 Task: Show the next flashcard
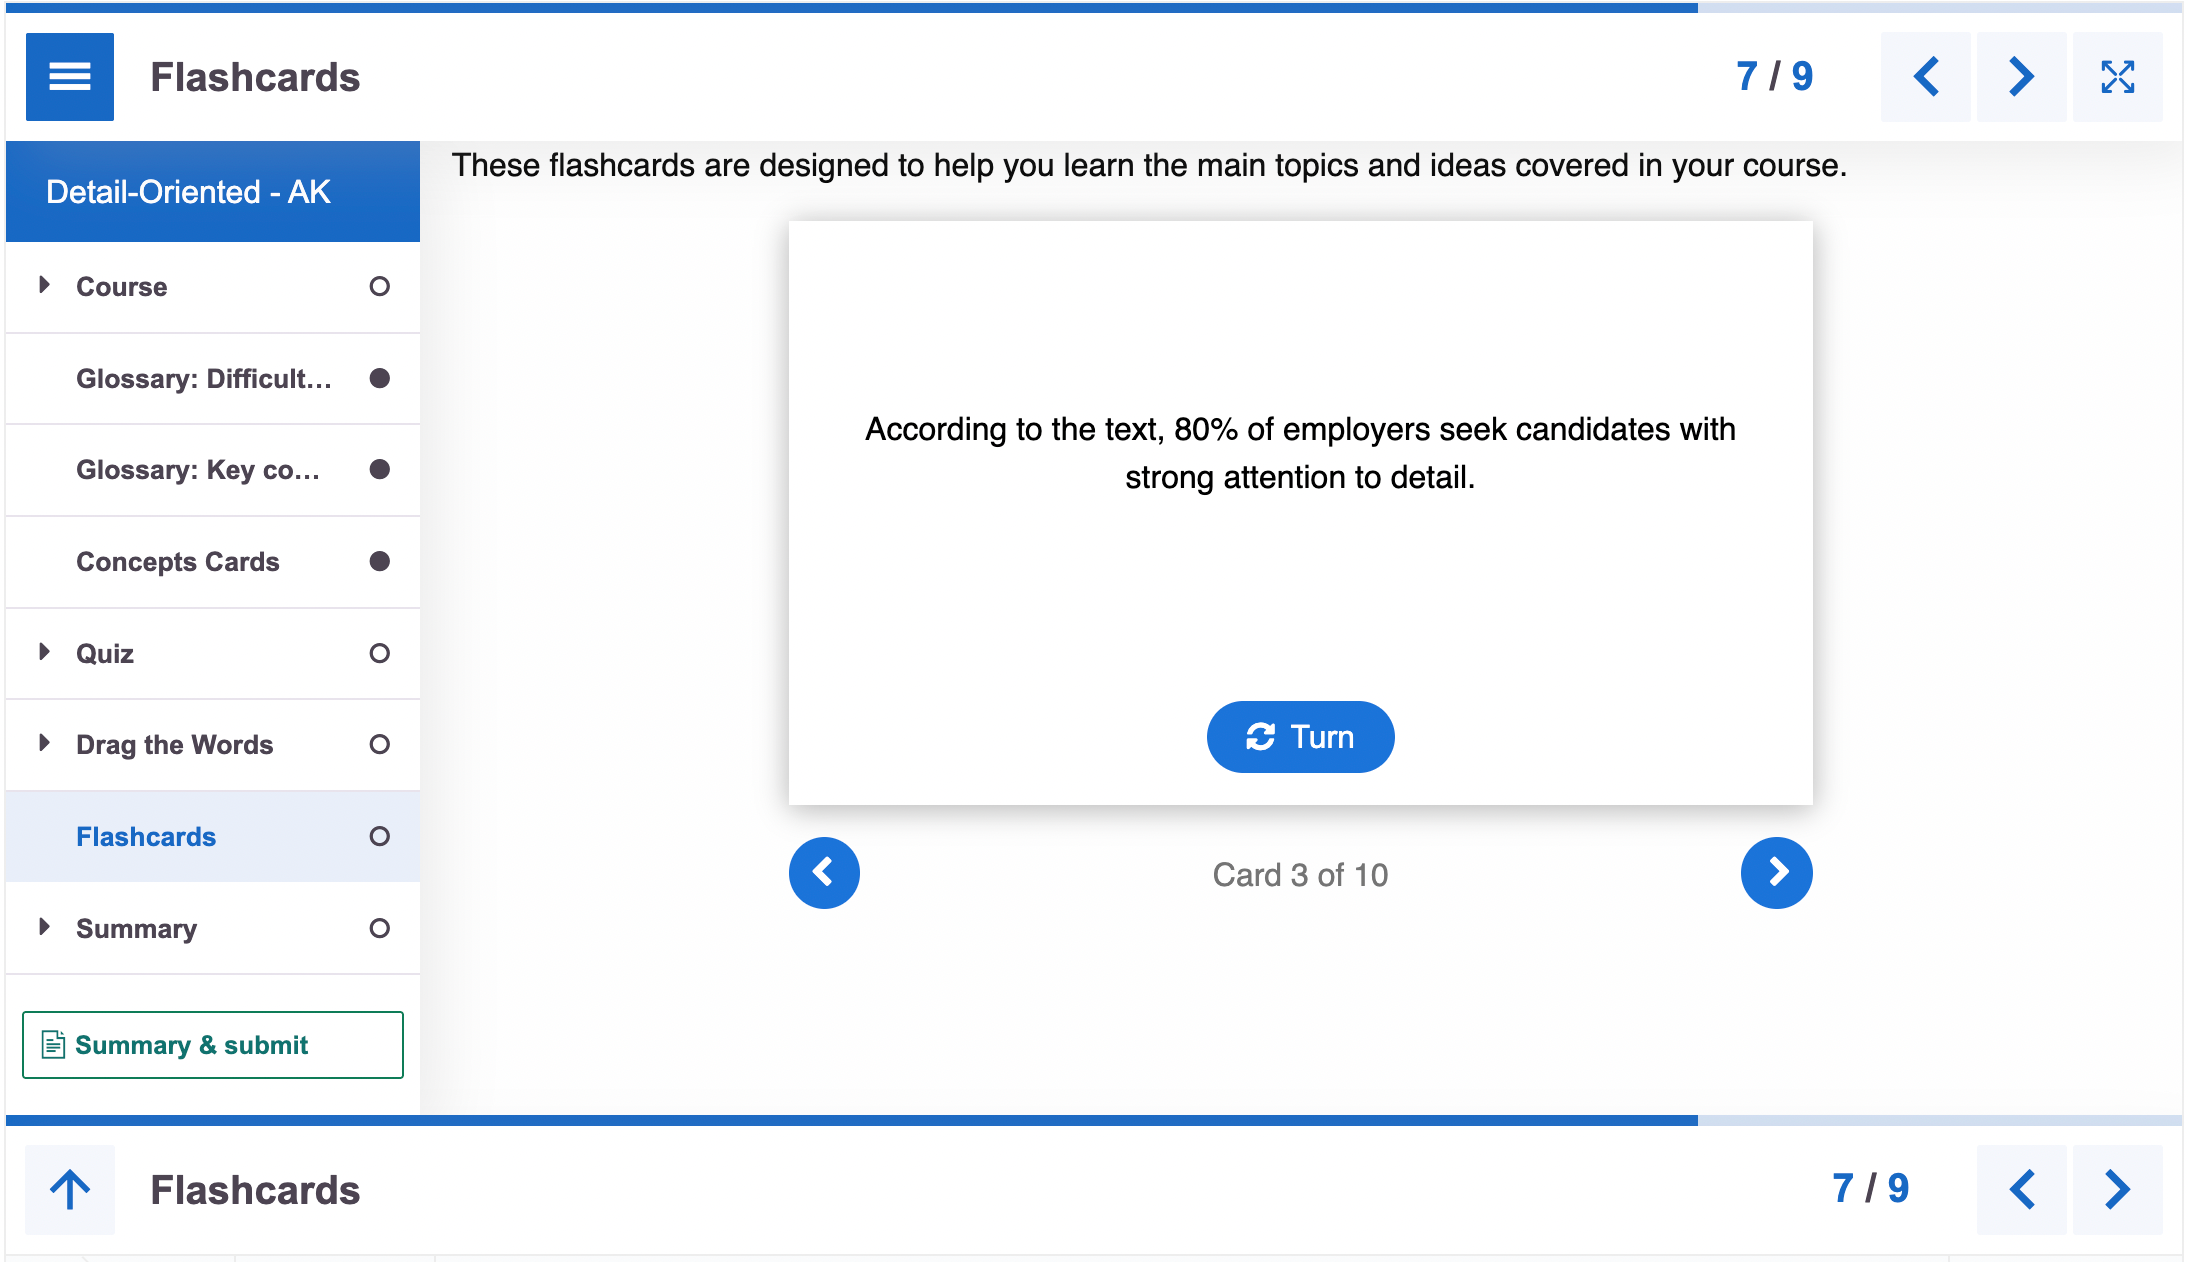pos(1777,872)
